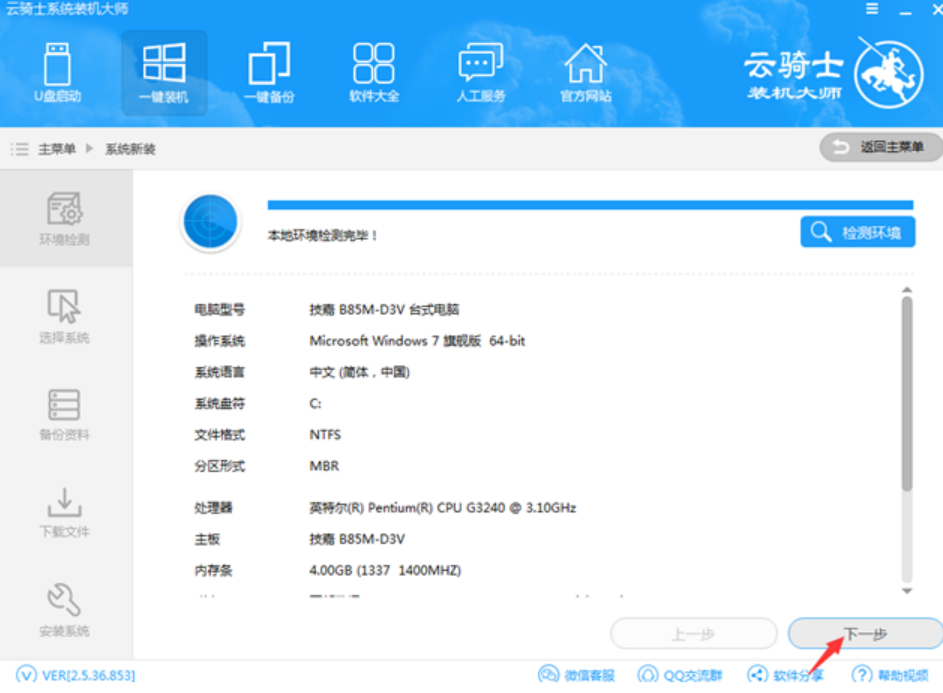The image size is (943, 693).
Task: Click 下一步 to proceed
Action: click(865, 634)
